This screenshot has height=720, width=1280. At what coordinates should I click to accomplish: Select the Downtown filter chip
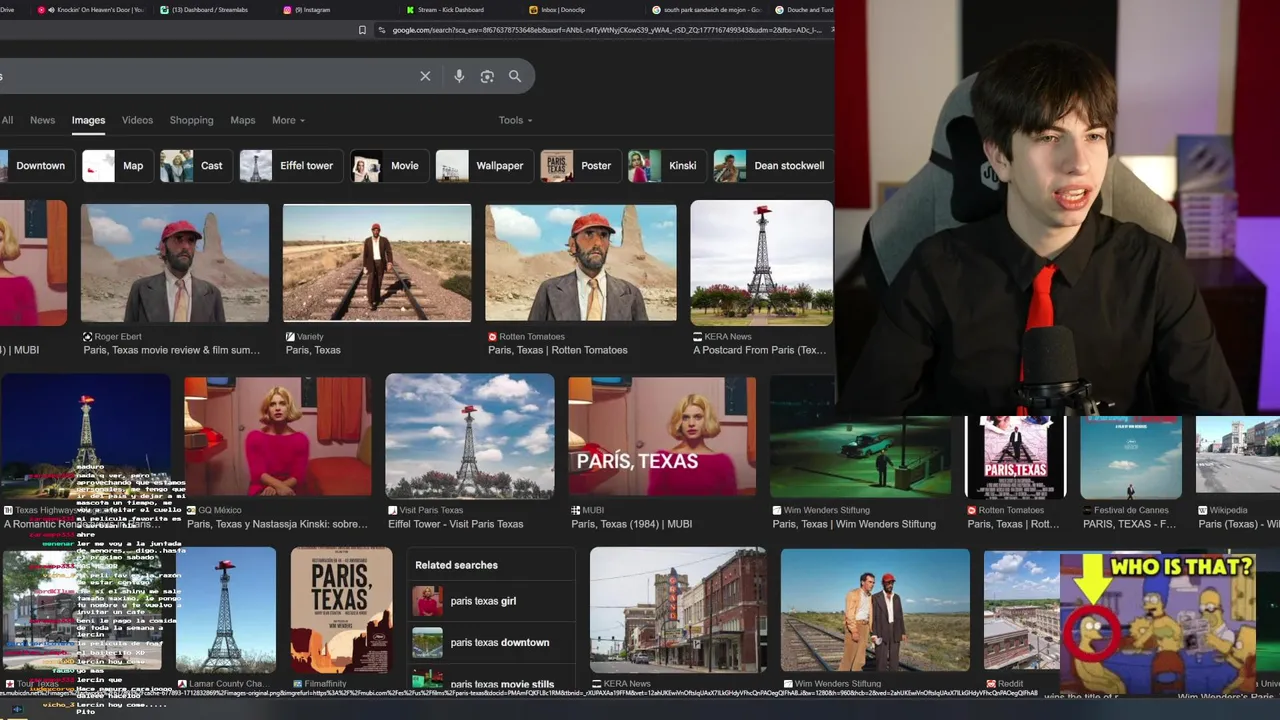point(36,166)
